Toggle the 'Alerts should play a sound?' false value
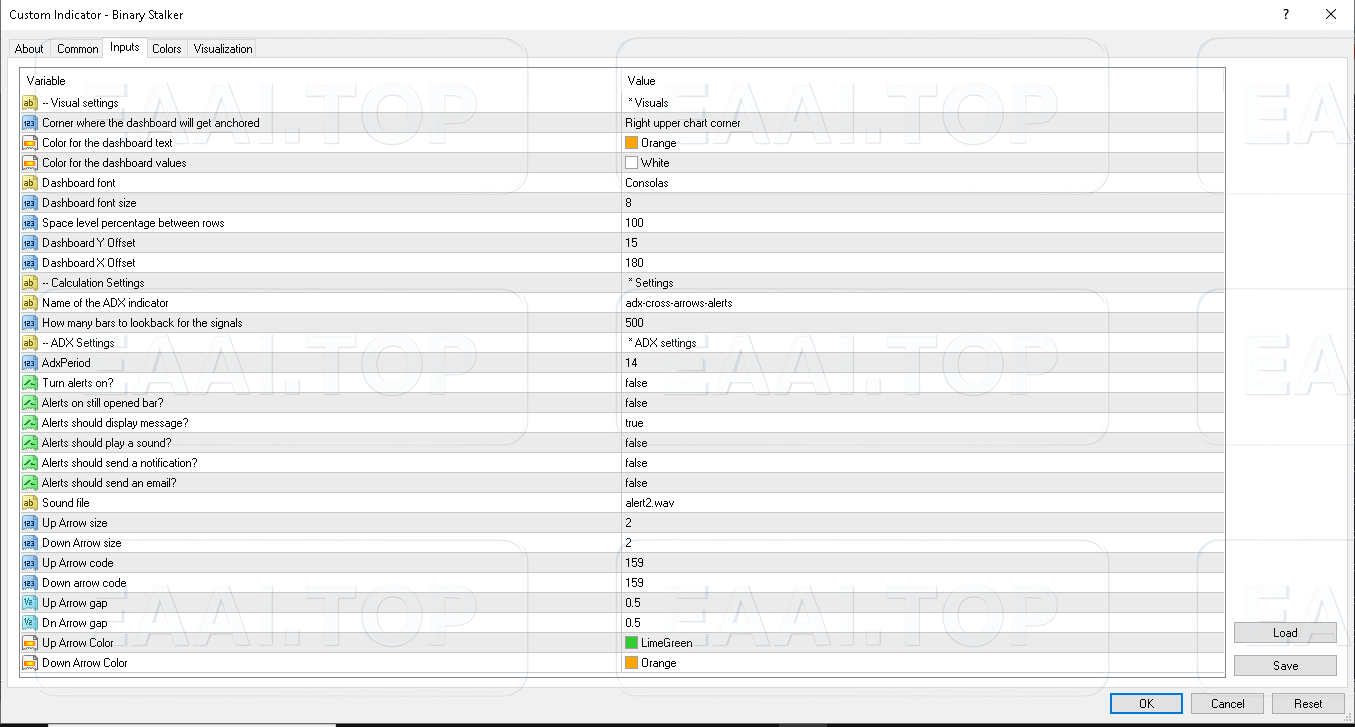1355x727 pixels. (x=636, y=443)
